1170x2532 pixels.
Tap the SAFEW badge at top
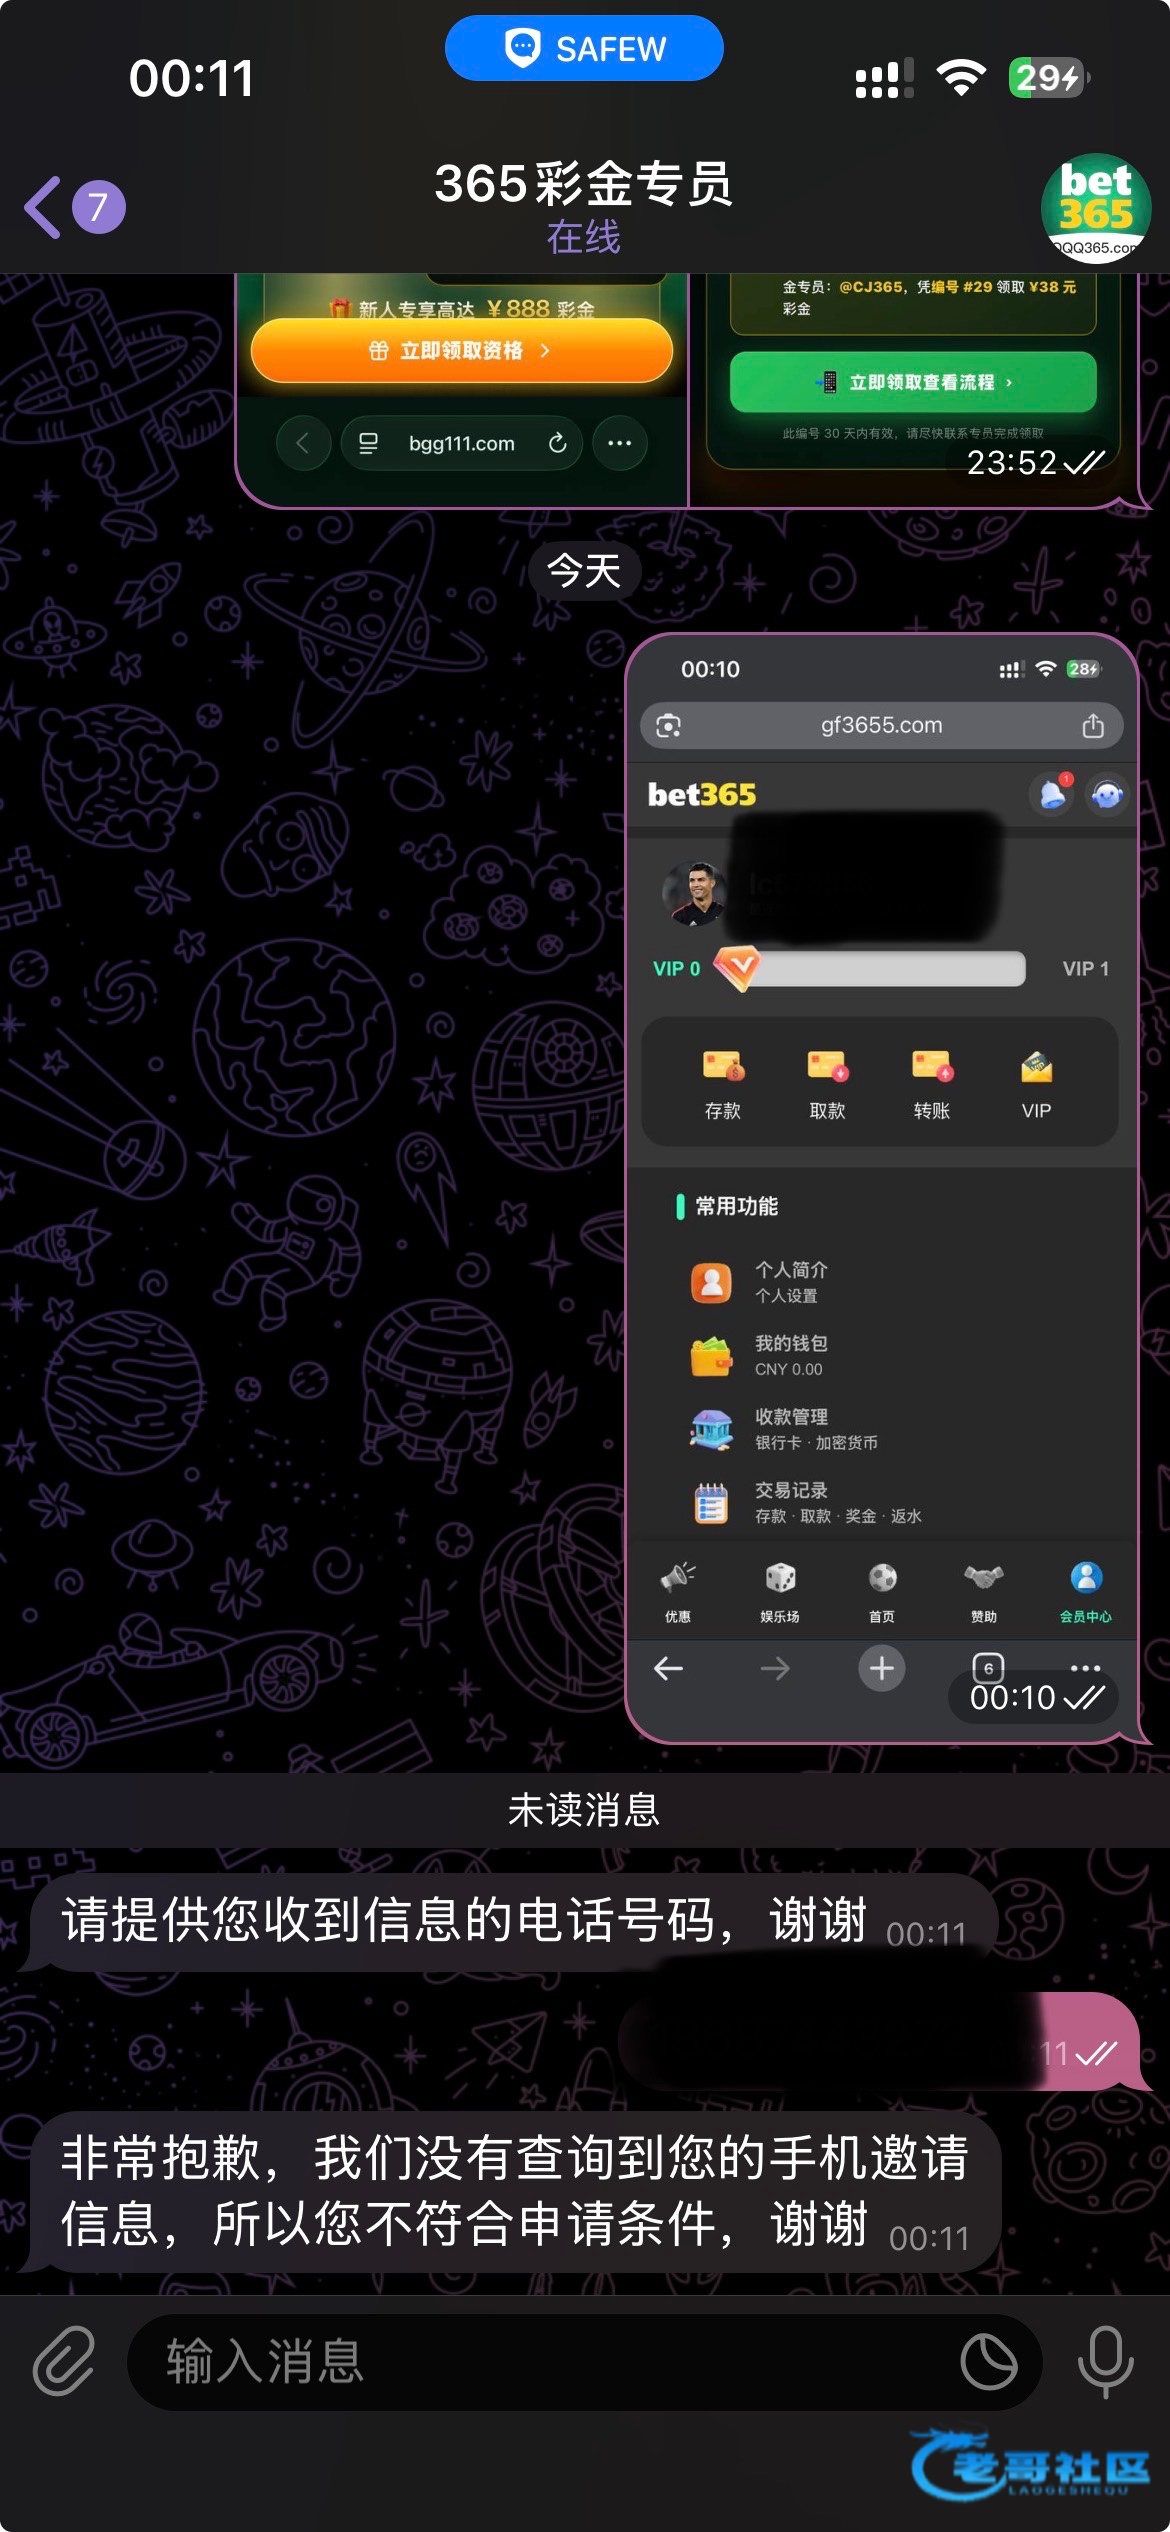584,48
